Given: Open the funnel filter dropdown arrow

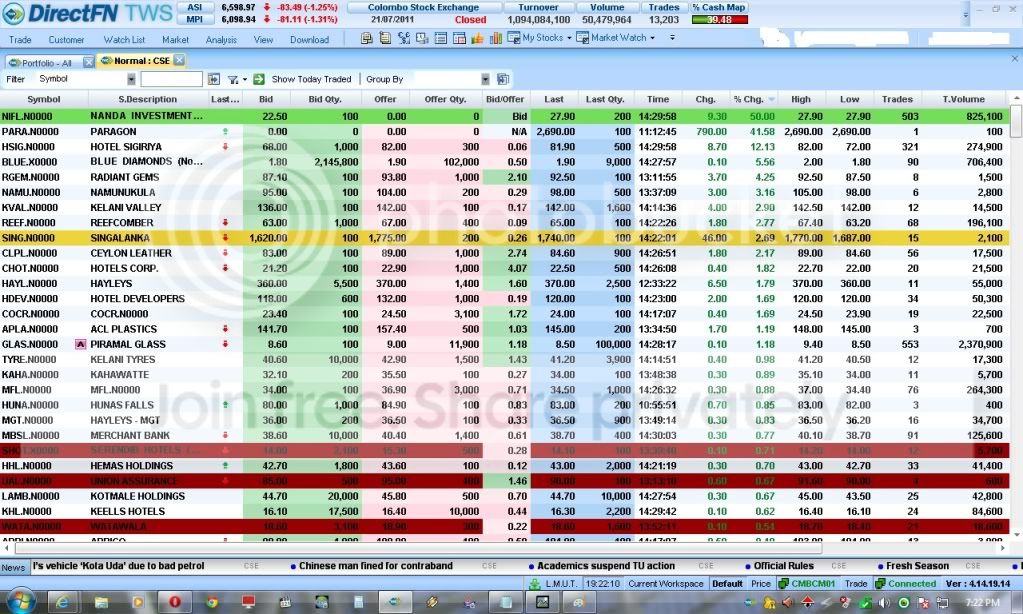Looking at the screenshot, I should click(x=245, y=80).
